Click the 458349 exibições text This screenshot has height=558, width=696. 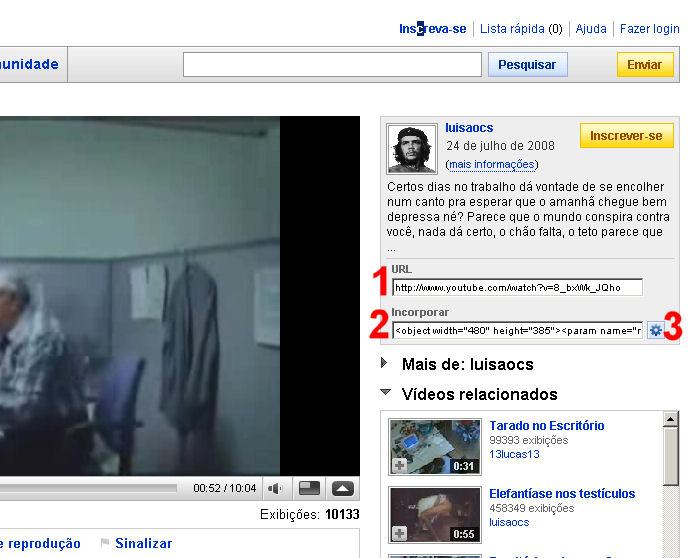[x=532, y=508]
